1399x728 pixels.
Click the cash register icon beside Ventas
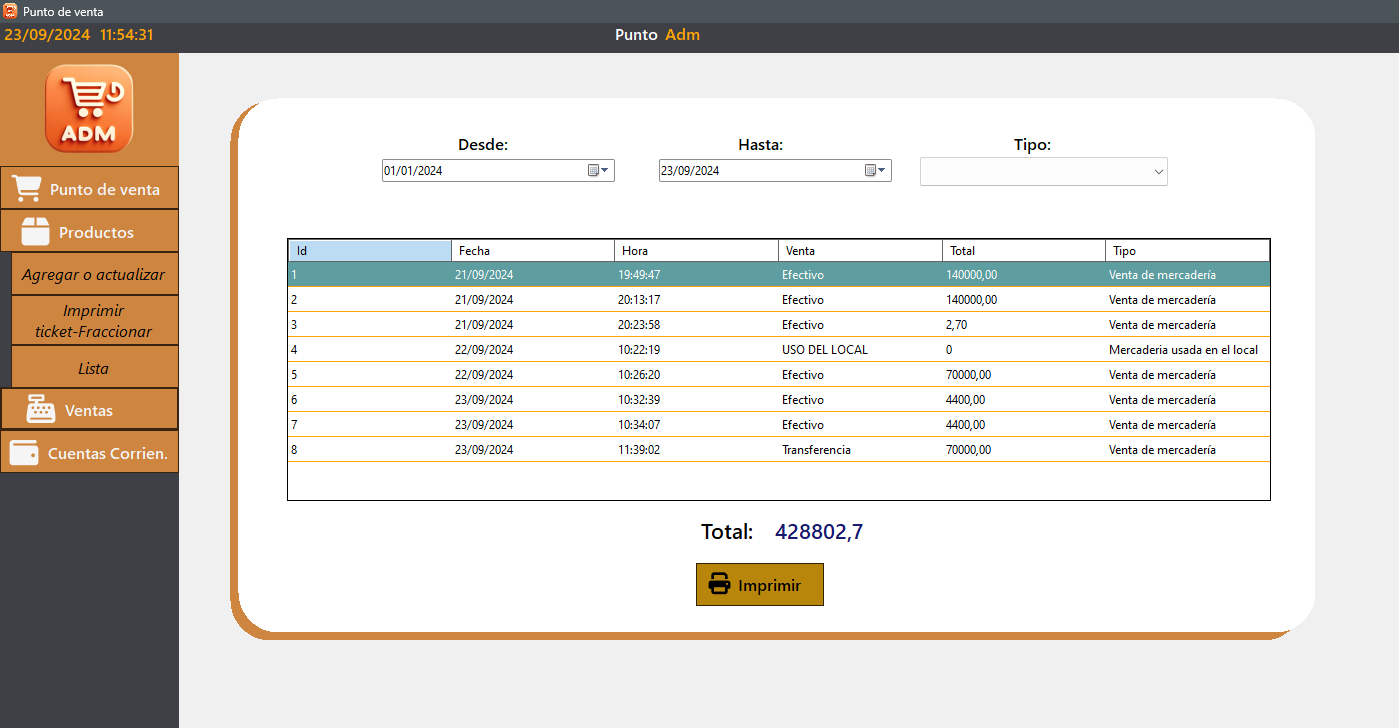pyautogui.click(x=41, y=410)
